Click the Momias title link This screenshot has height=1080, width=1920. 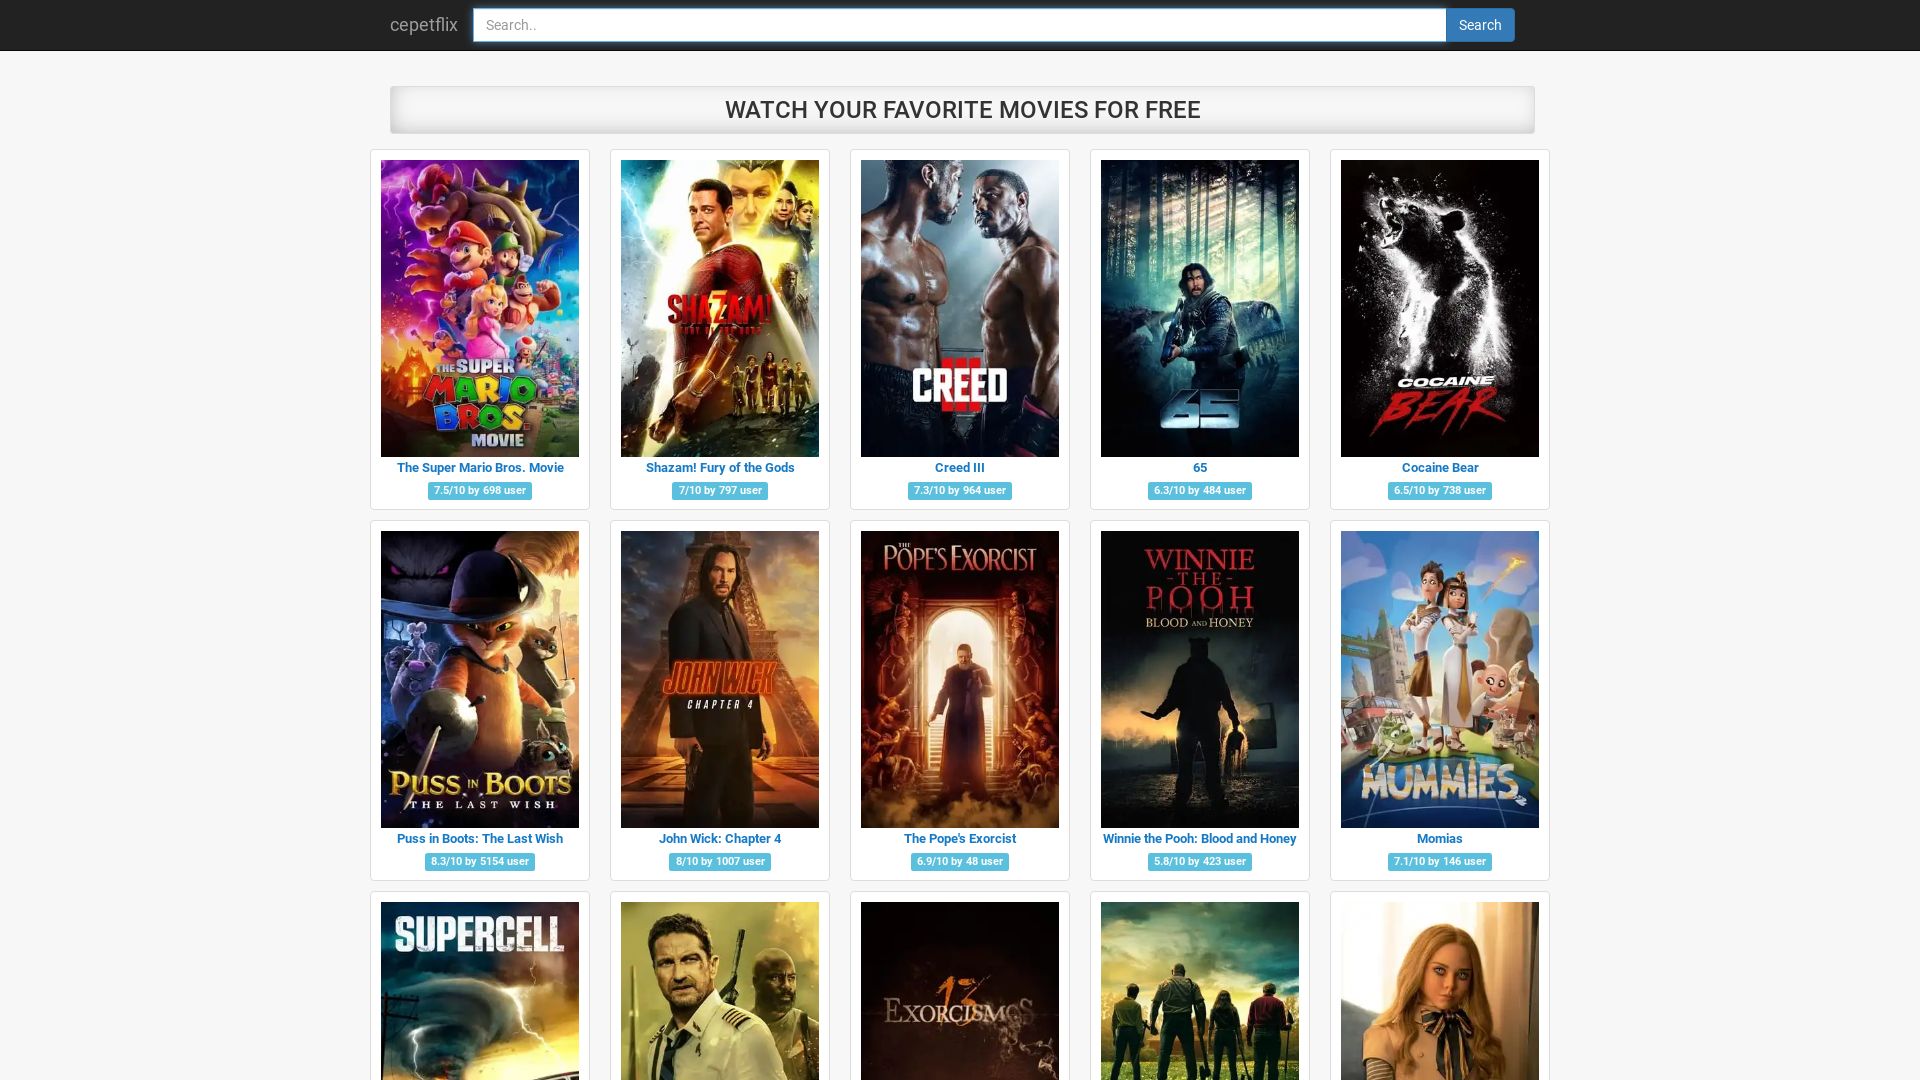[1440, 838]
